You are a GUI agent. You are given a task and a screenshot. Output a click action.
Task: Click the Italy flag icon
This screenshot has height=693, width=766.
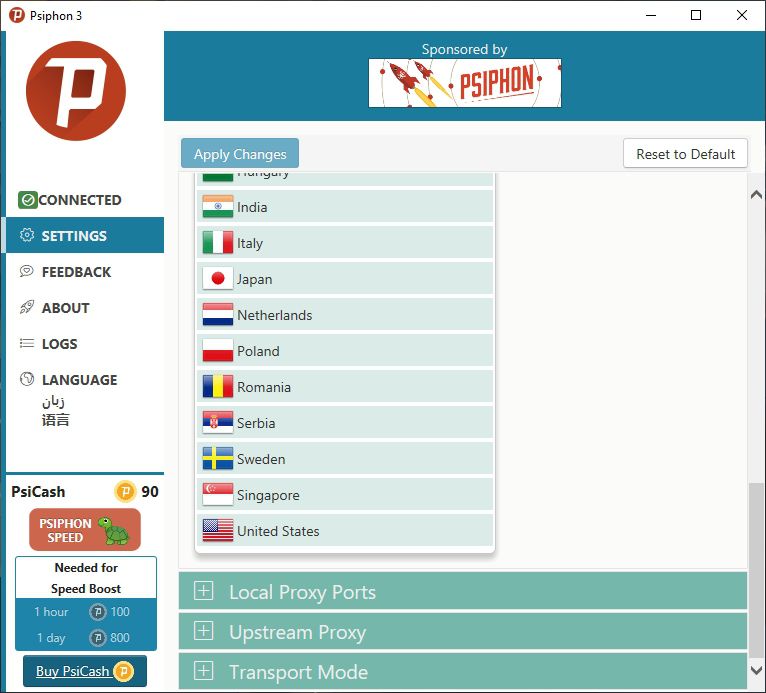click(x=218, y=243)
